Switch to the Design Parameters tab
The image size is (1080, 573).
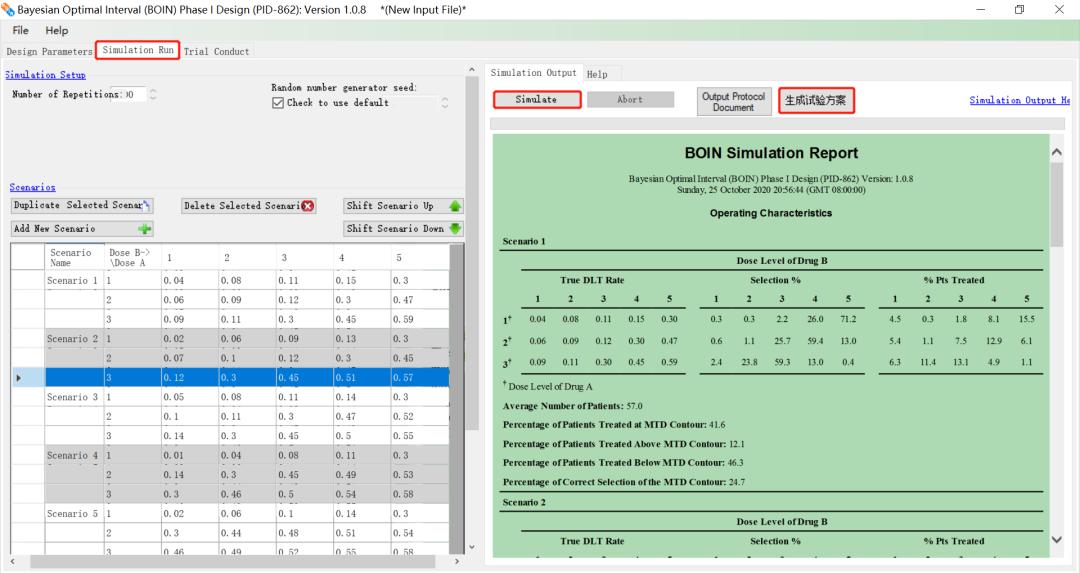pos(49,52)
